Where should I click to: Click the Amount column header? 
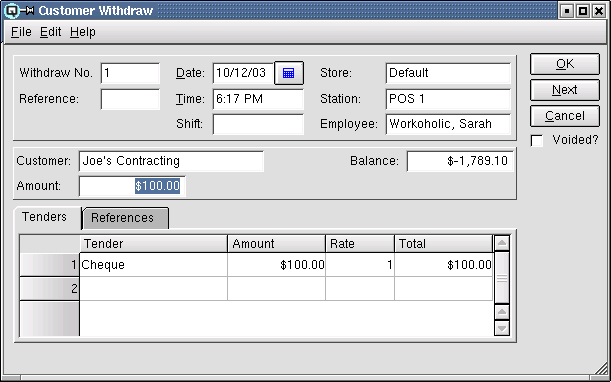(276, 244)
